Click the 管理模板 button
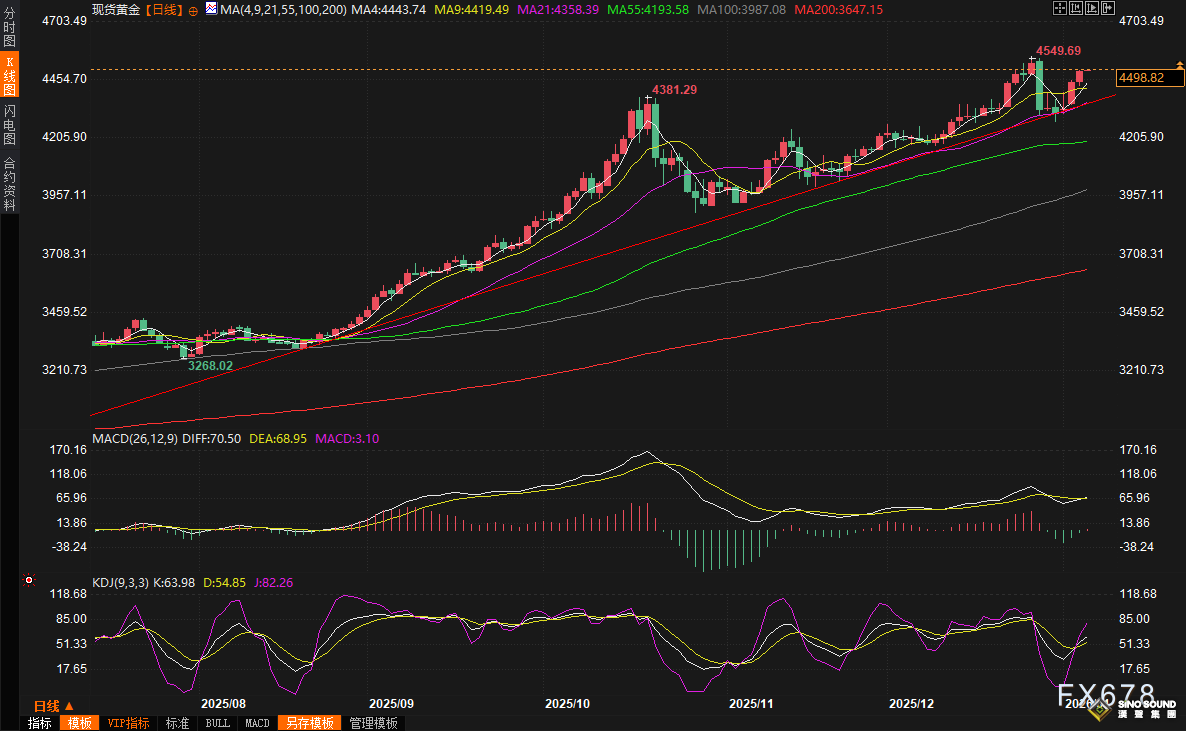The image size is (1186, 731). point(373,723)
